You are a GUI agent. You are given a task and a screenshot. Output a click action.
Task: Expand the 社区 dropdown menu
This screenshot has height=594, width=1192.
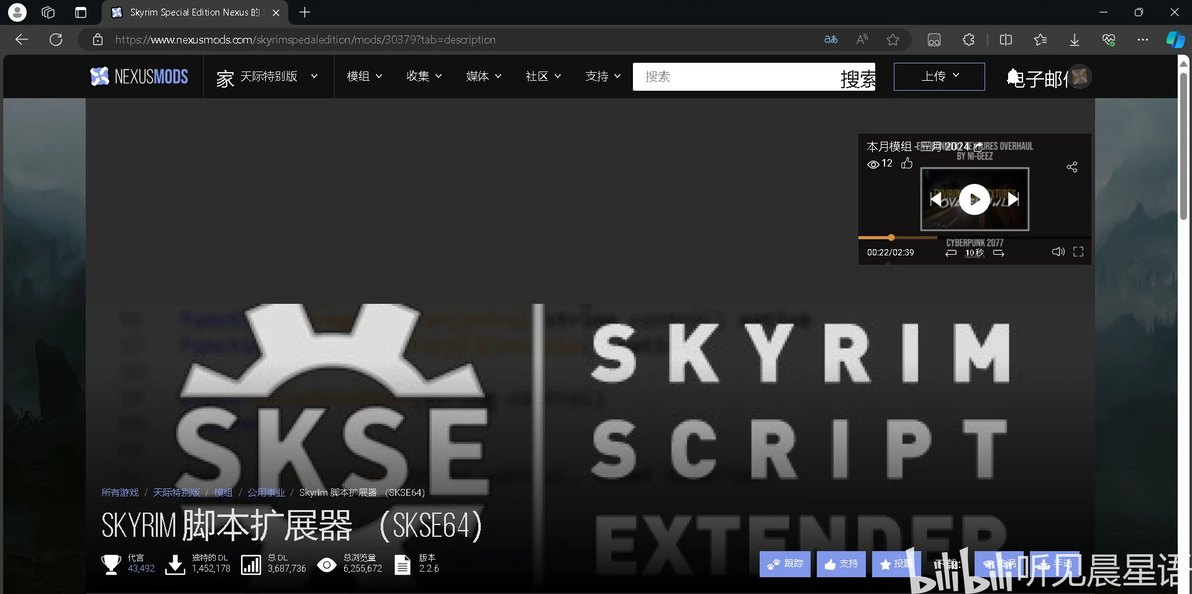pos(543,76)
